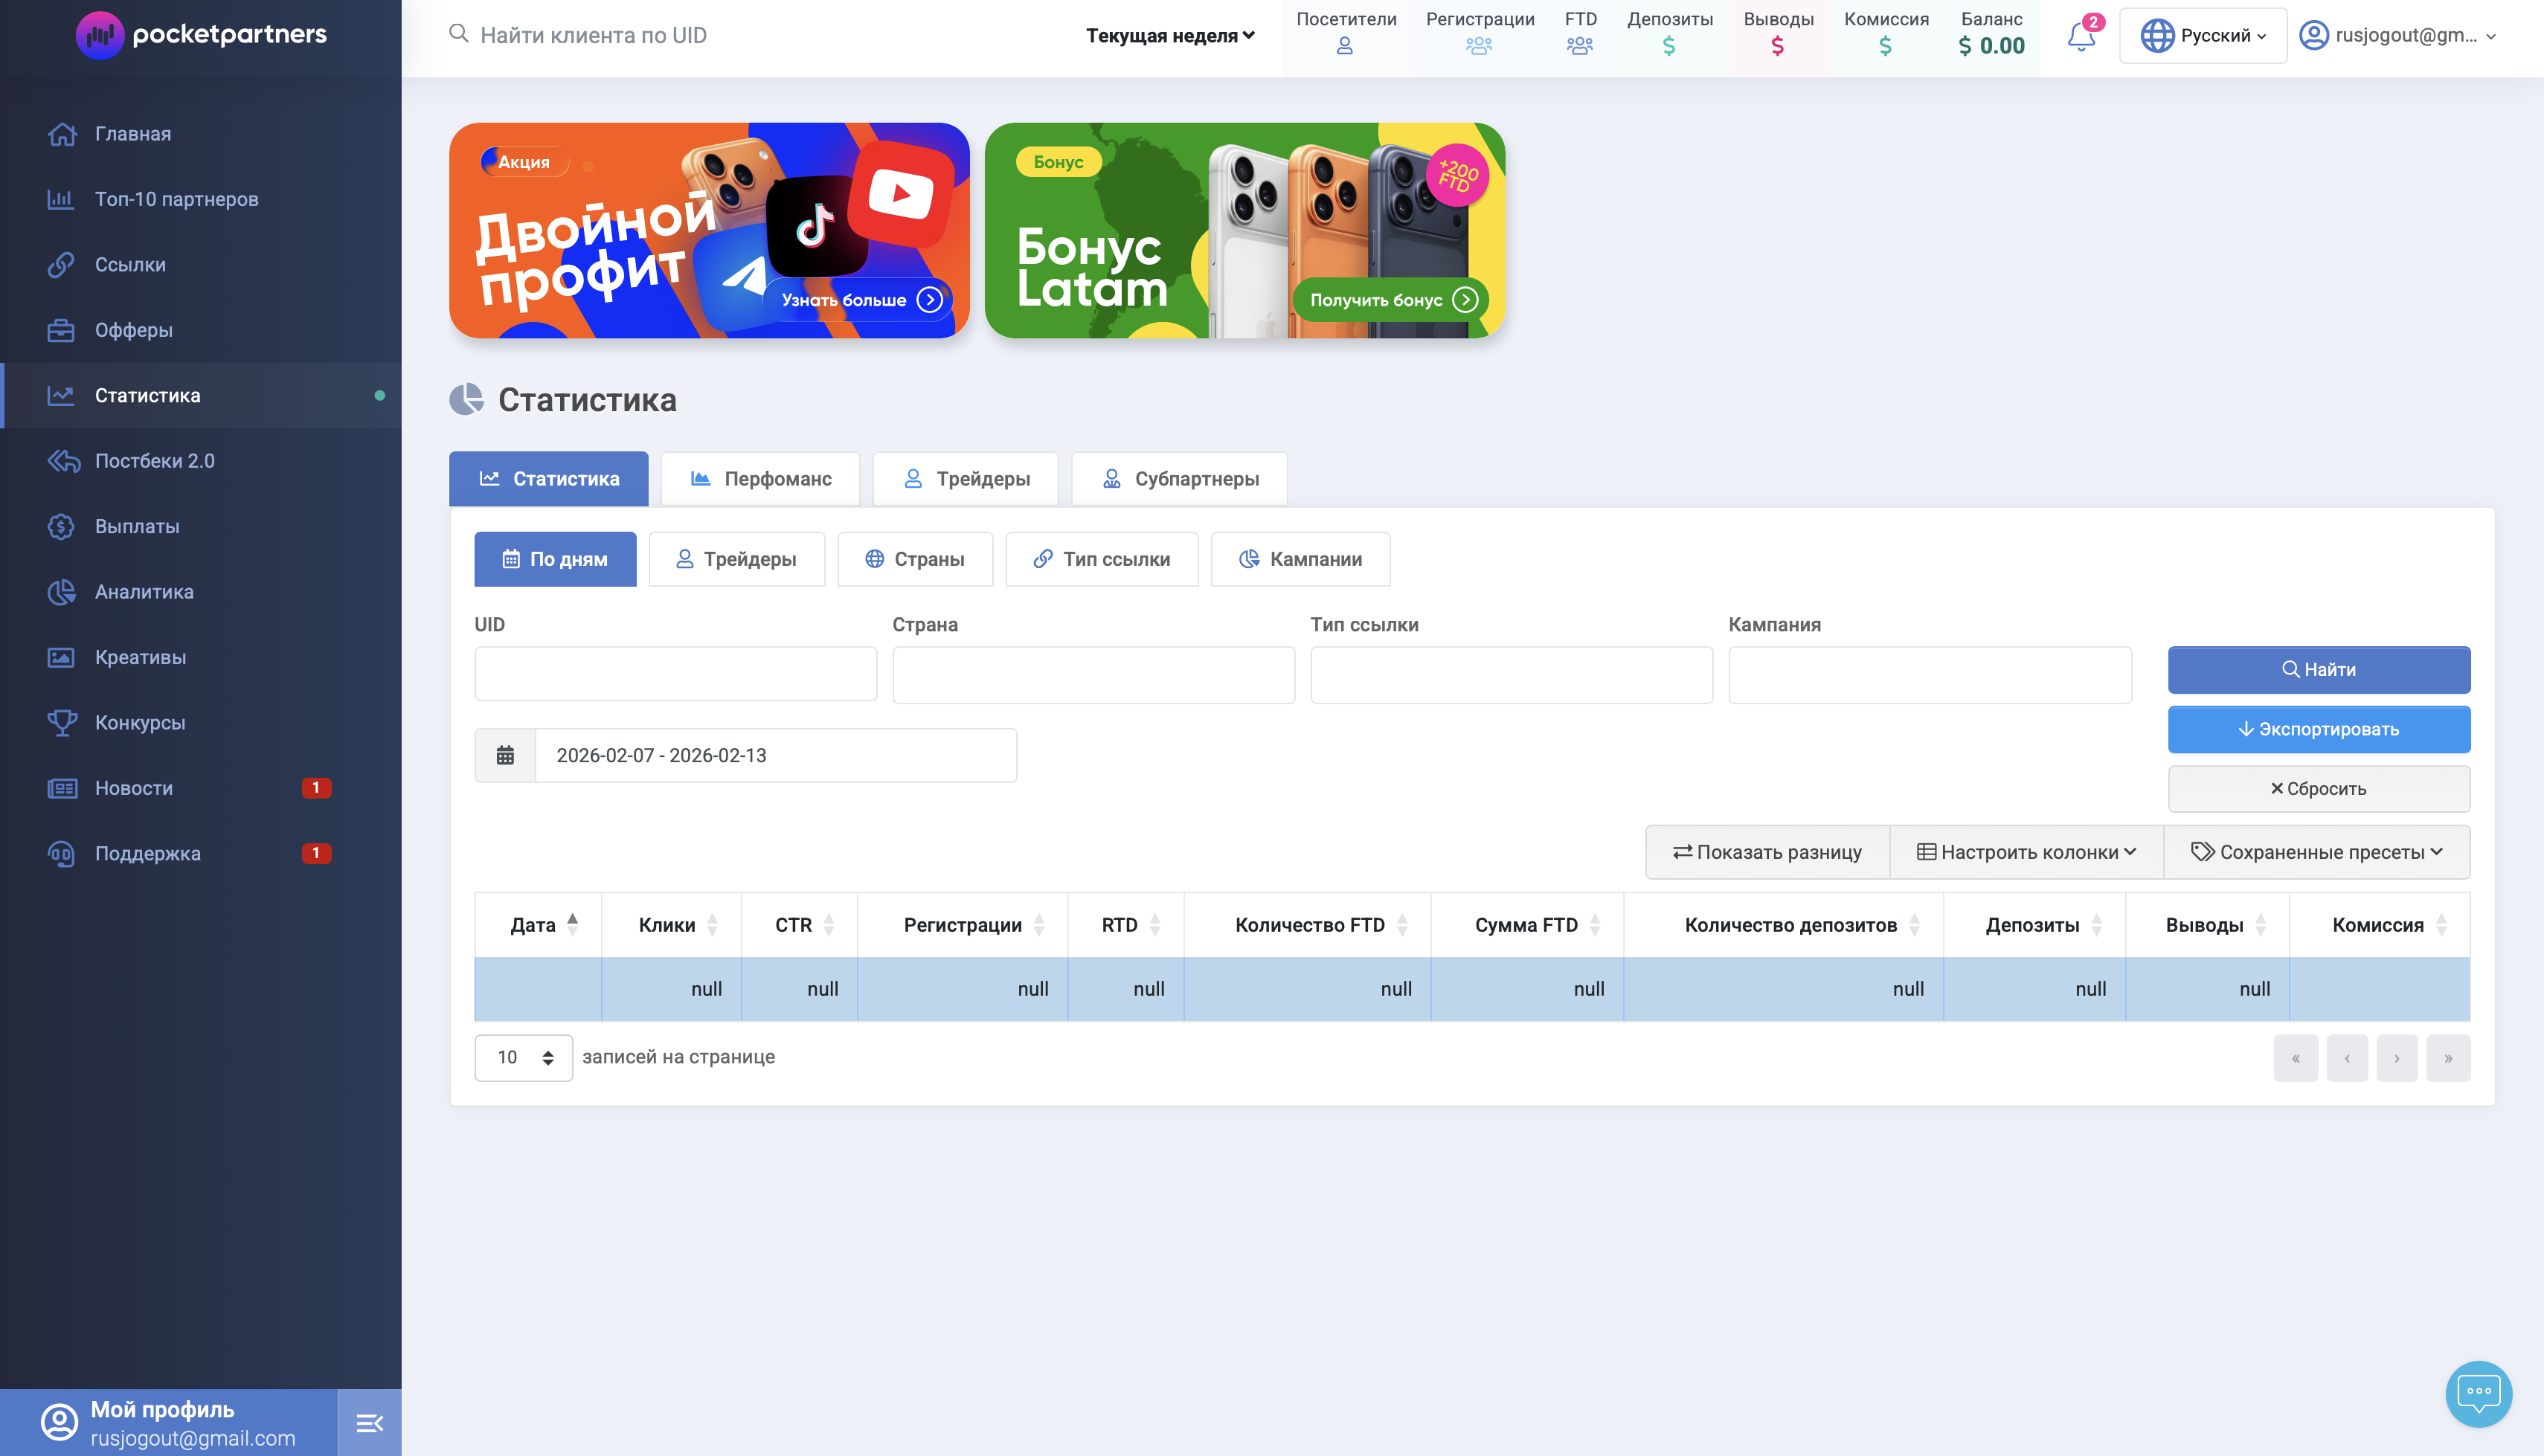Switch to the top Трейдеры tab

coord(966,479)
